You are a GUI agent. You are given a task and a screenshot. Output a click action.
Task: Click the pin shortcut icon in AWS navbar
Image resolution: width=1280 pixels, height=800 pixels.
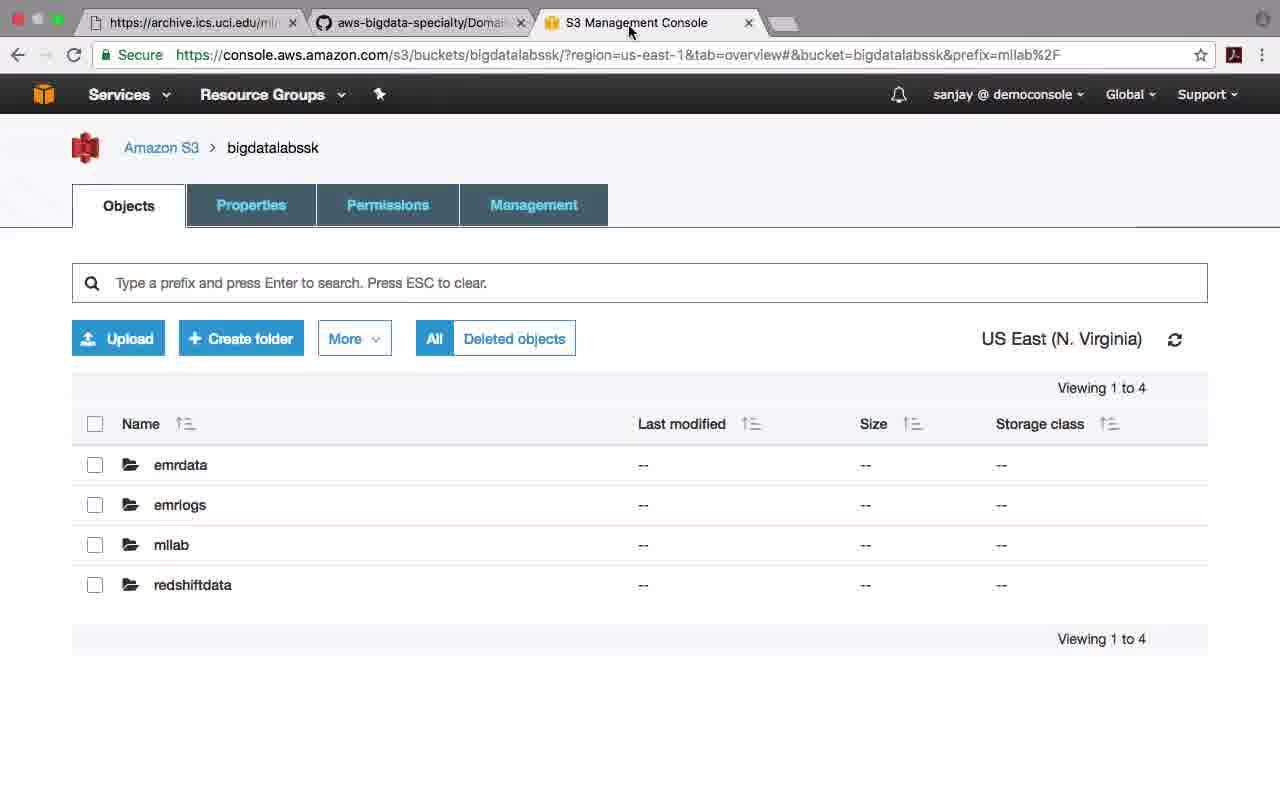(379, 94)
